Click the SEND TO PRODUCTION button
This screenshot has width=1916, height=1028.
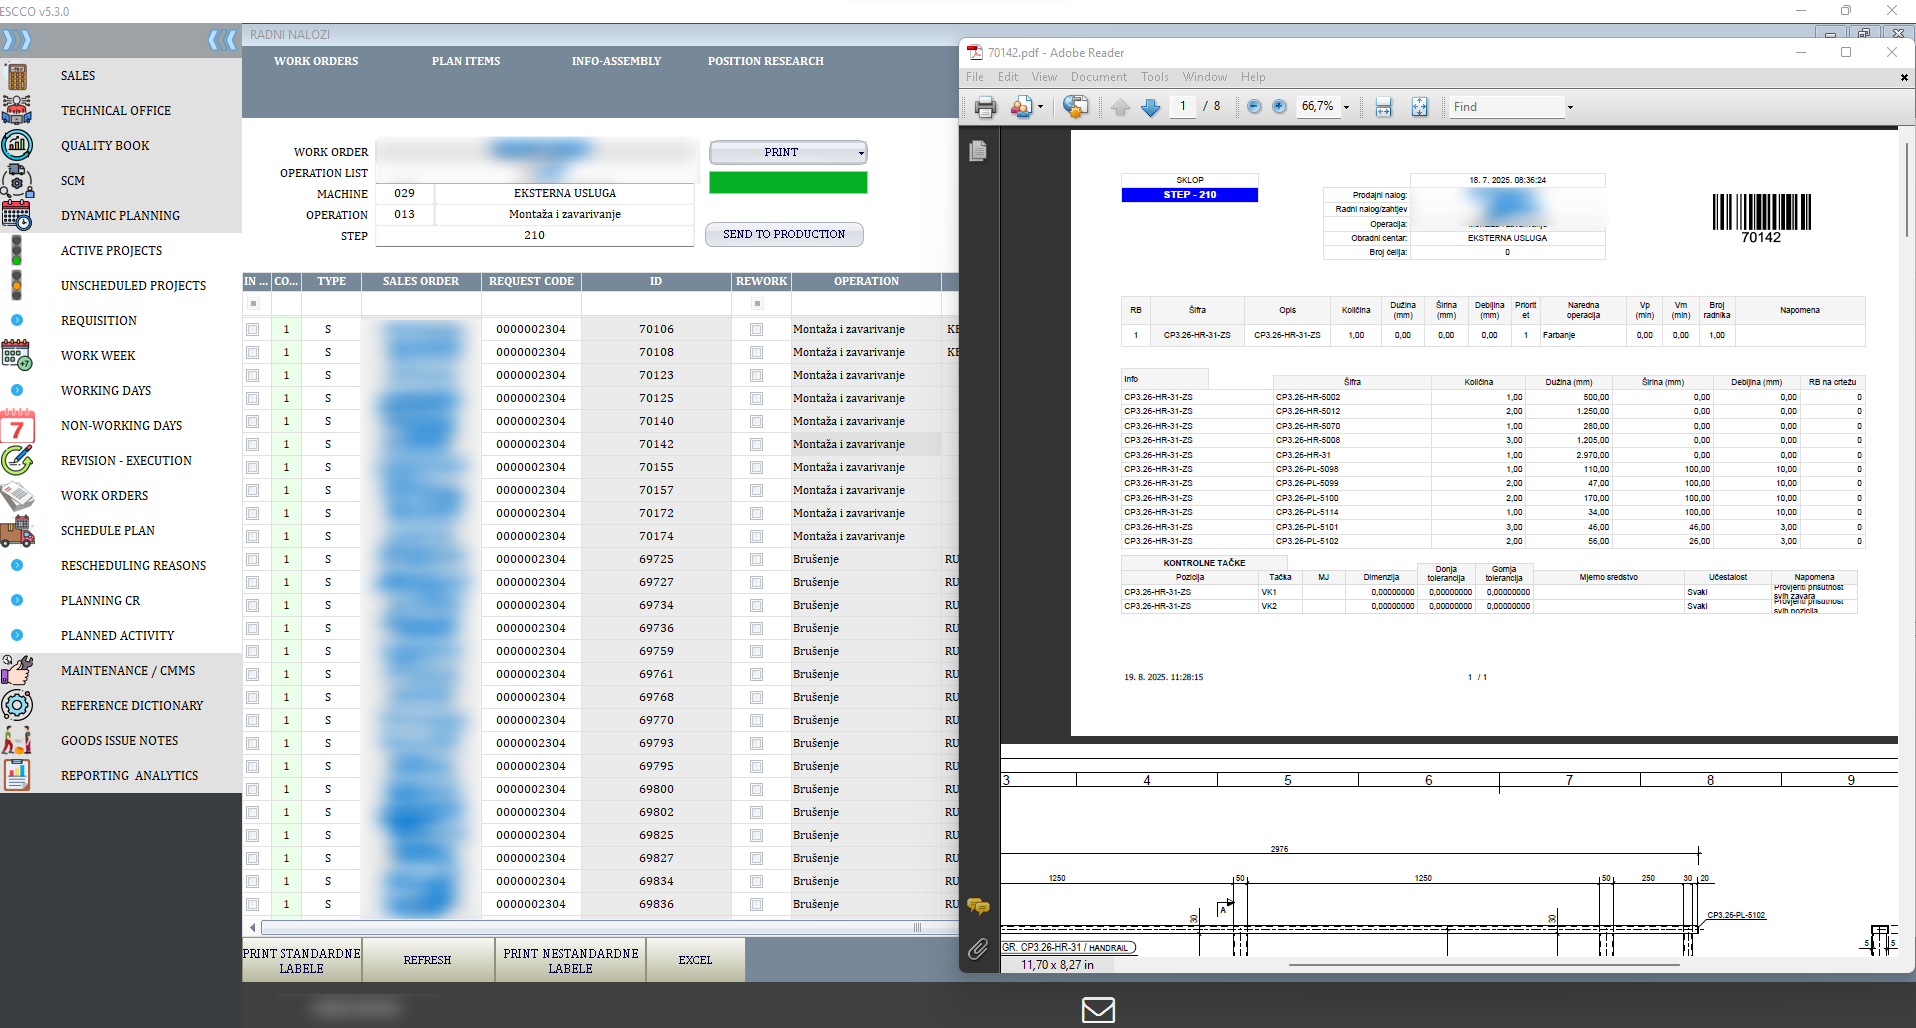pos(784,234)
